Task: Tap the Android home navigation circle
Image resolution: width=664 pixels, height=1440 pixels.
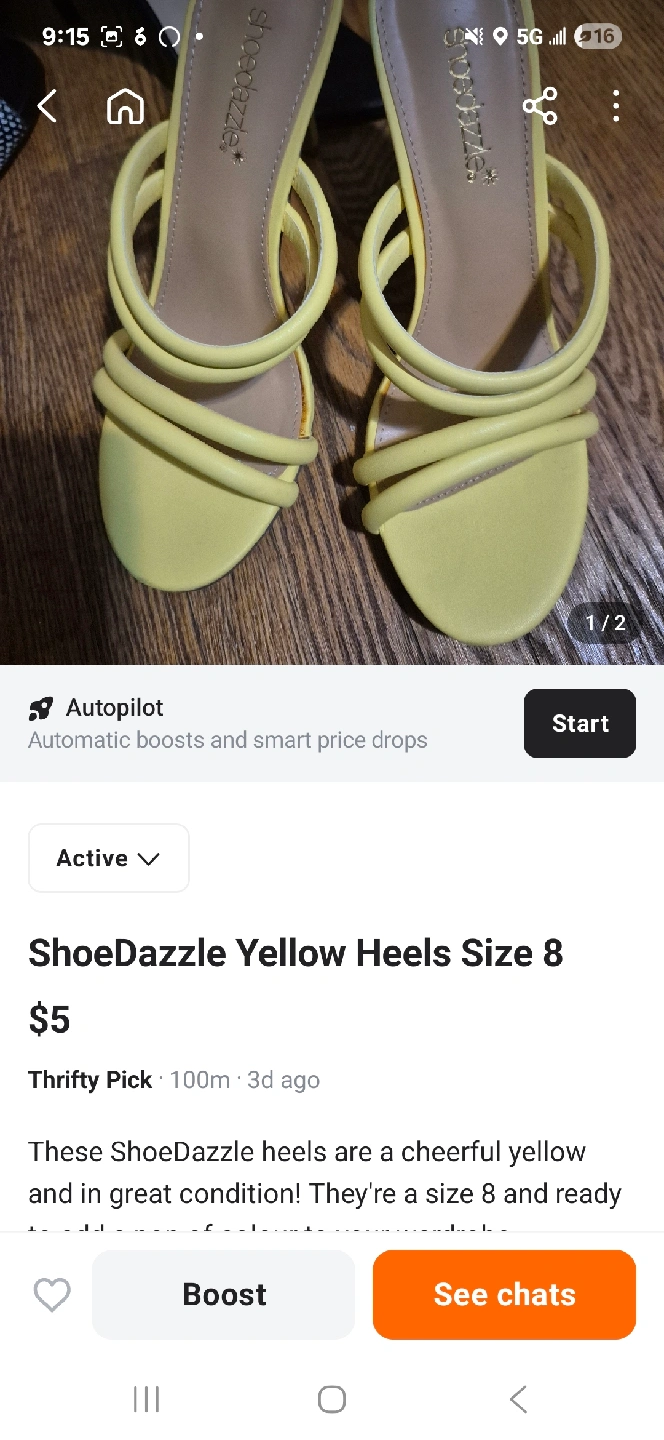Action: pos(332,1399)
